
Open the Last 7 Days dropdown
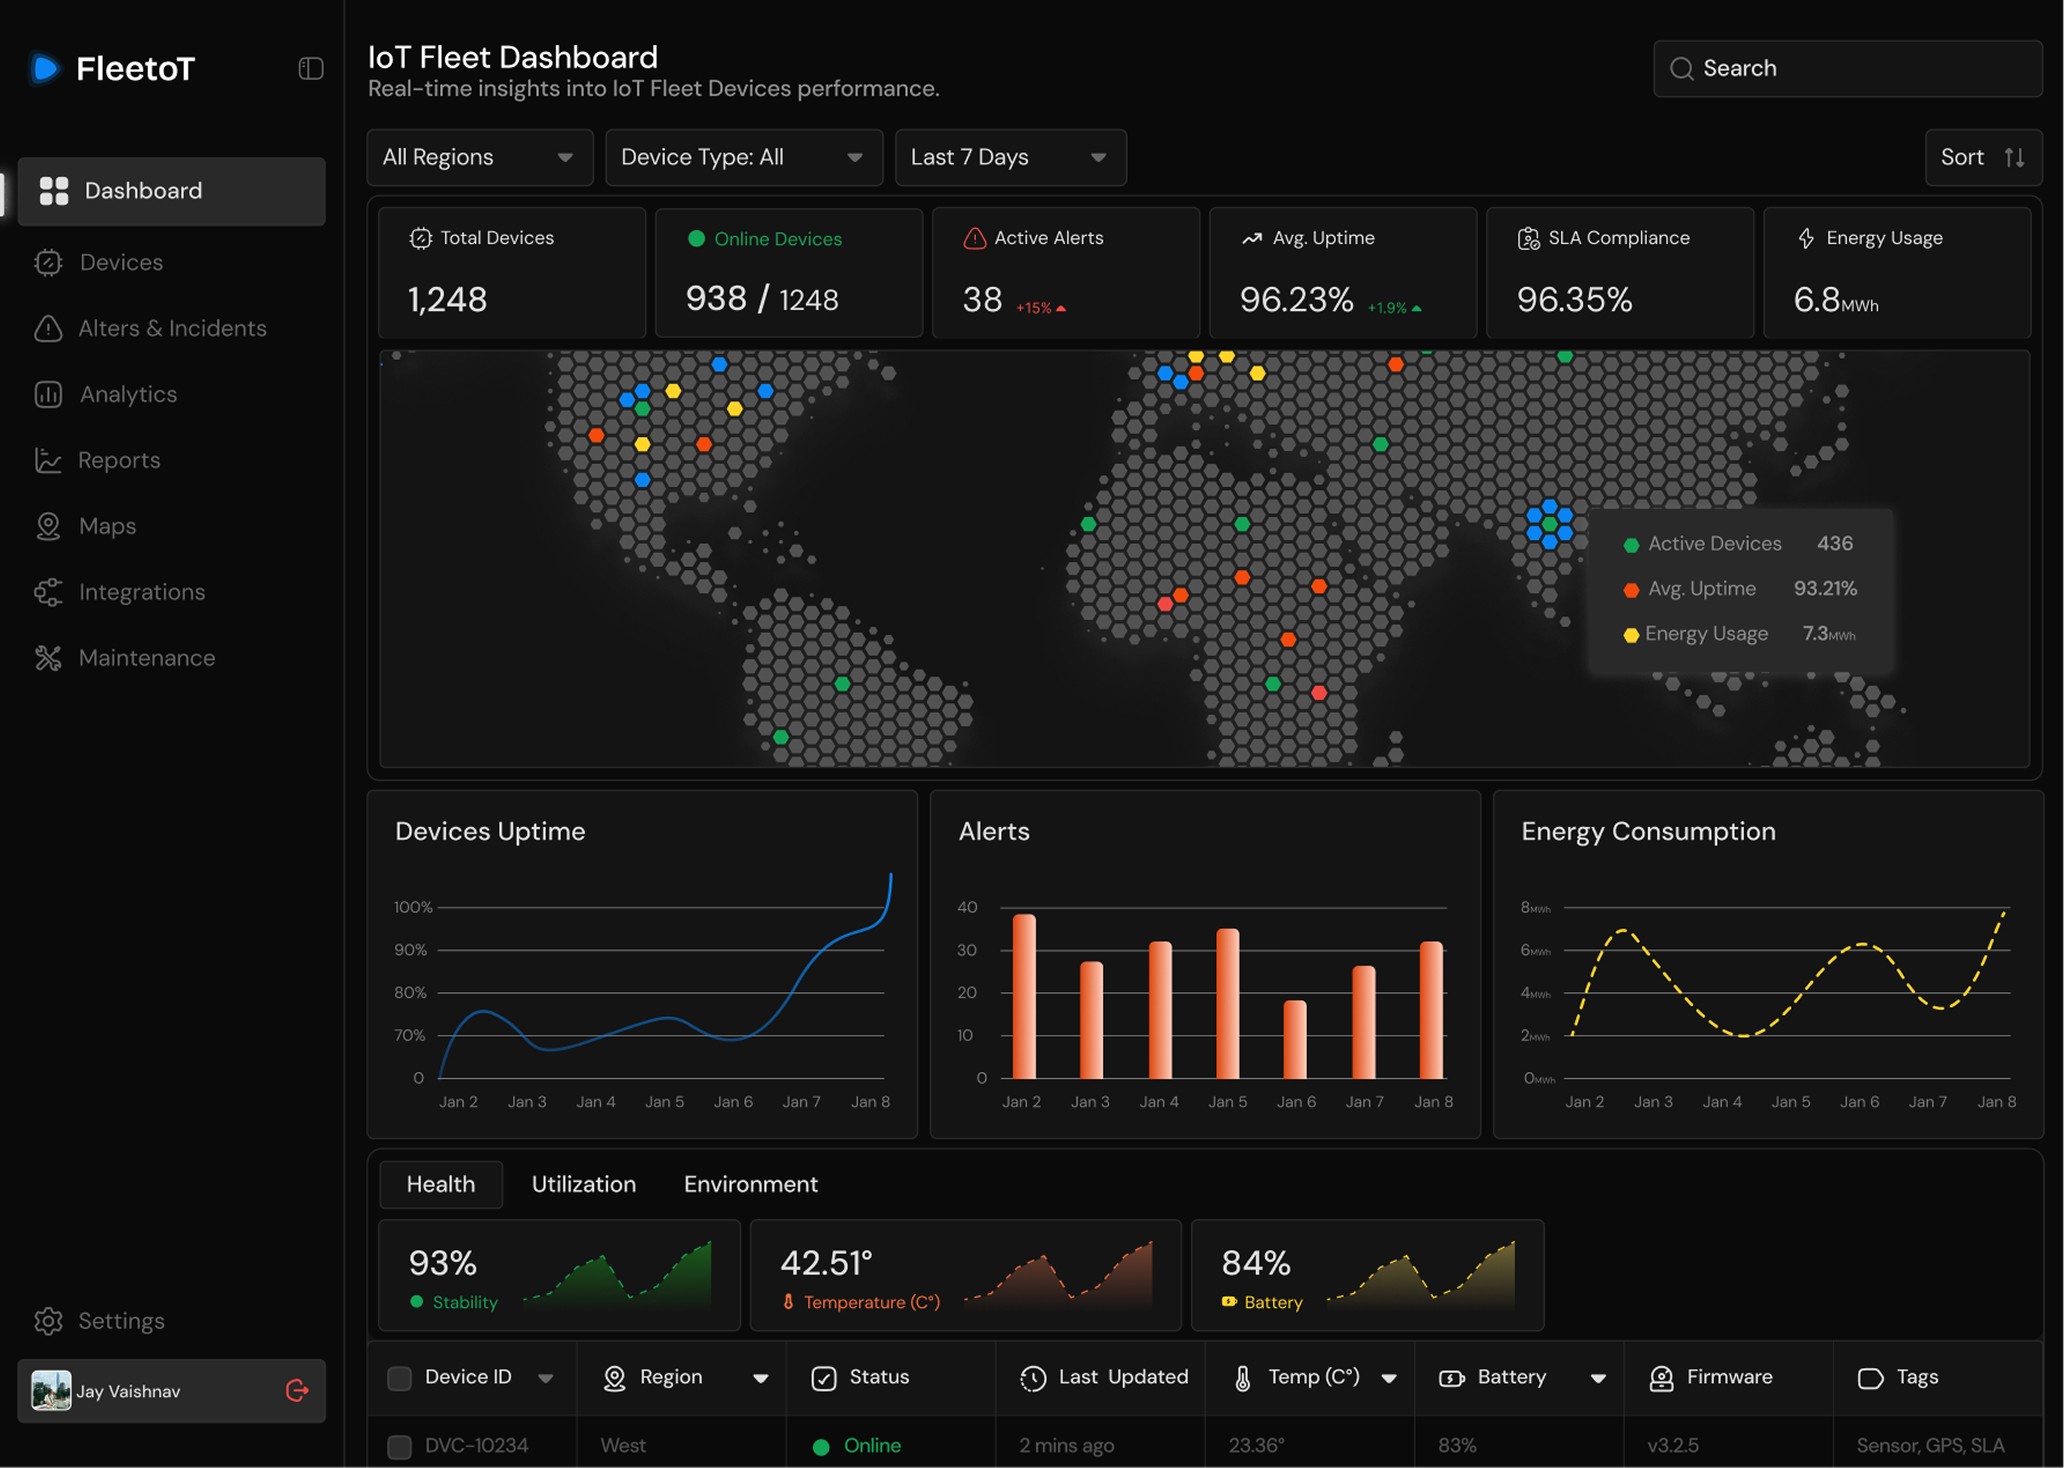coord(1009,157)
